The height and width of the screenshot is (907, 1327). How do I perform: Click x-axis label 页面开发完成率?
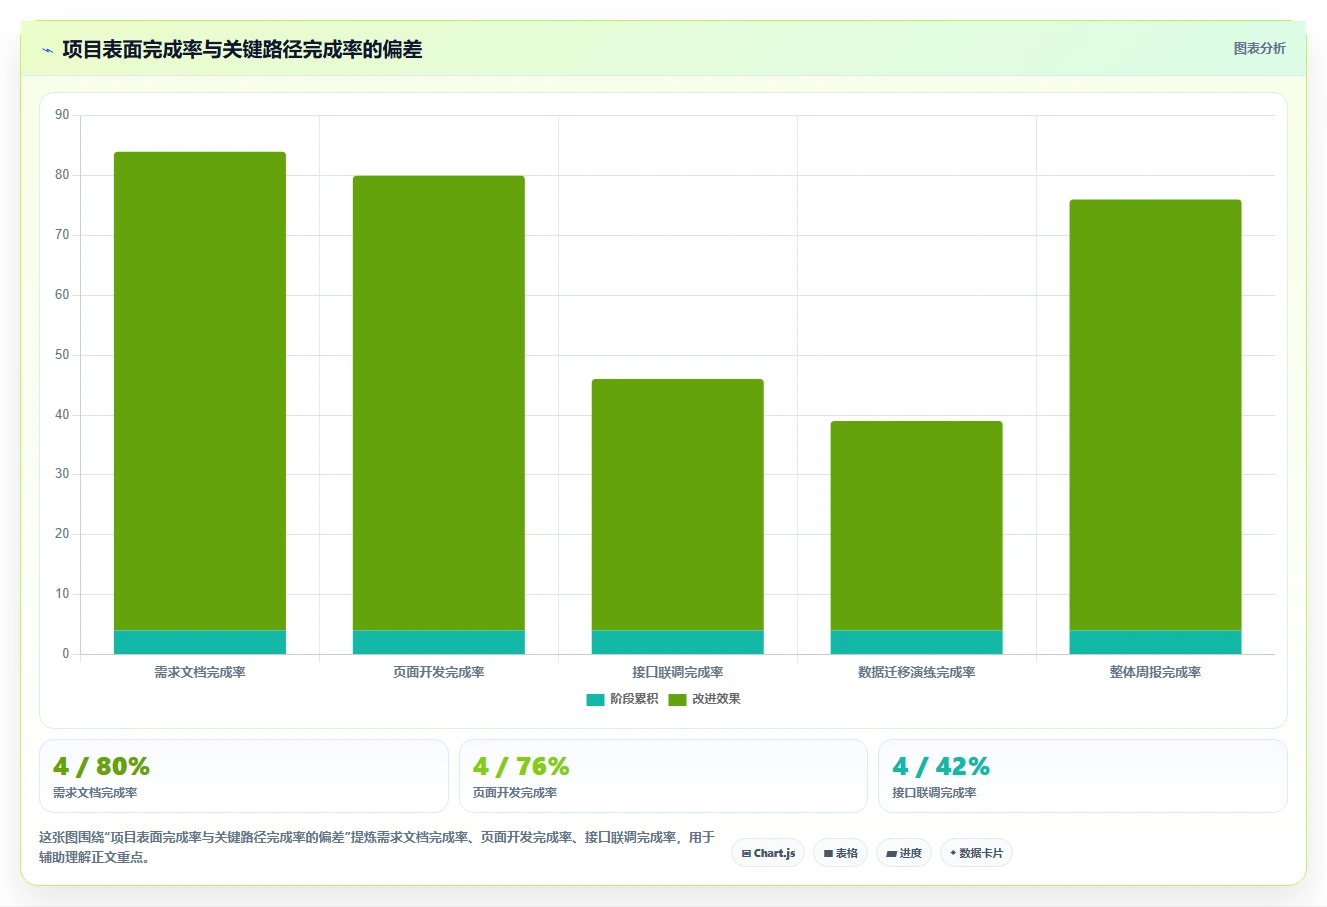439,673
